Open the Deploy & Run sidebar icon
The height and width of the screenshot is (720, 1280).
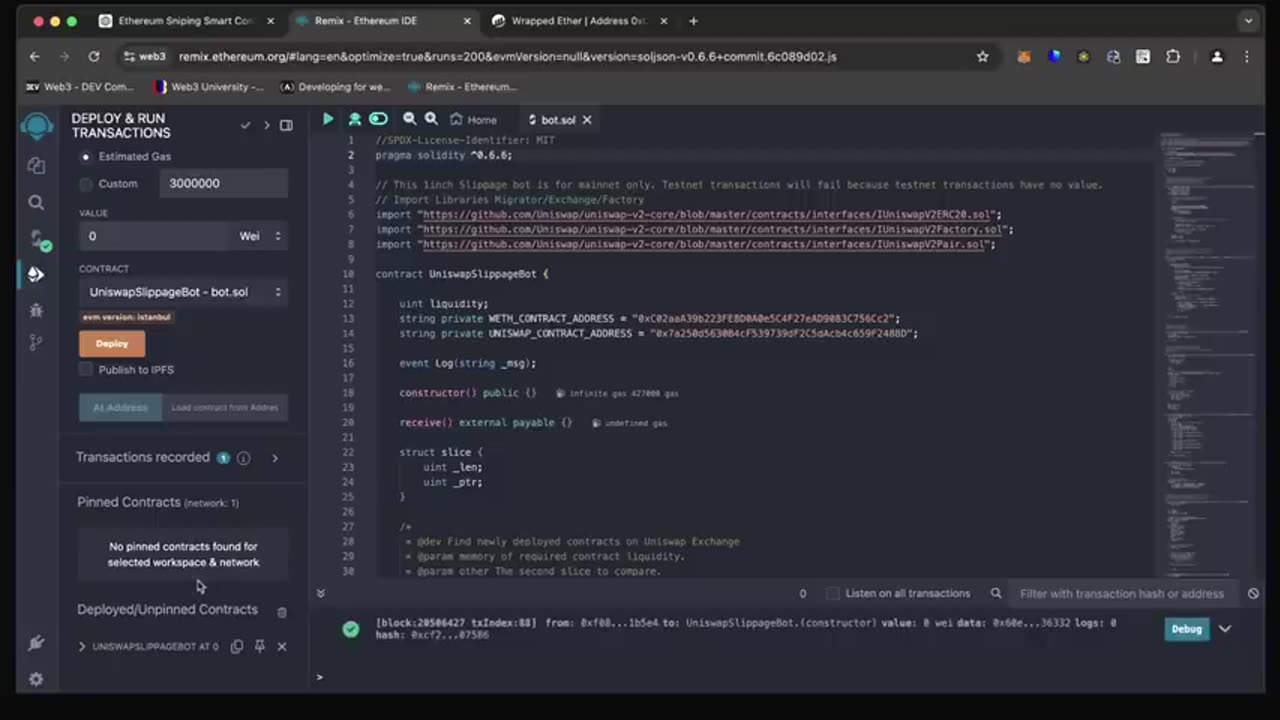click(x=36, y=274)
